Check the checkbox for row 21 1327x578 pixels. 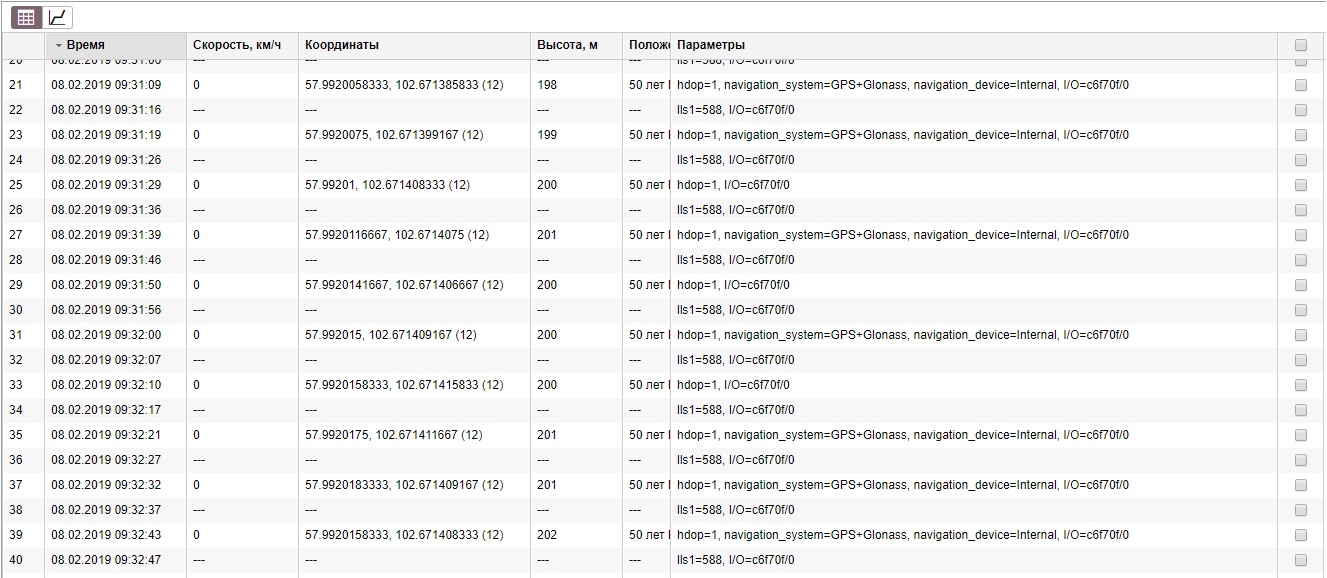pyautogui.click(x=1301, y=85)
